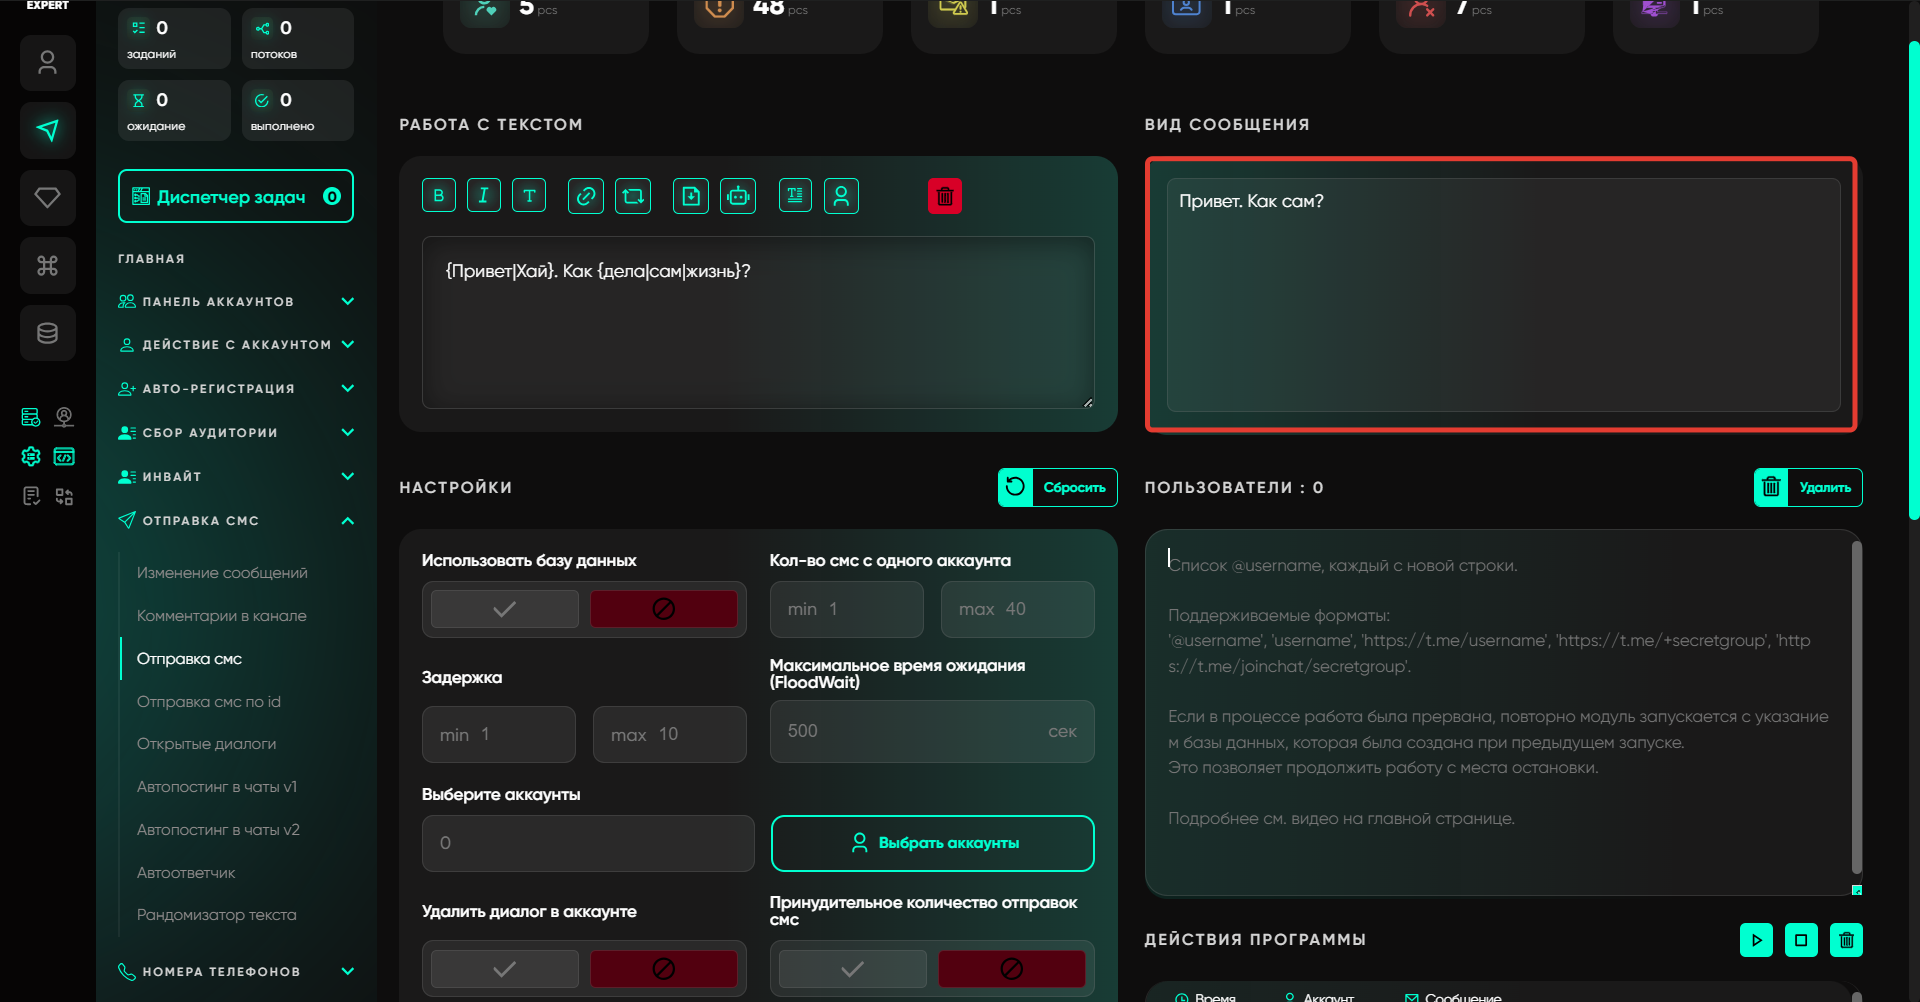The height and width of the screenshot is (1002, 1920).
Task: Click the FloodWait max wait time field
Action: click(x=910, y=731)
